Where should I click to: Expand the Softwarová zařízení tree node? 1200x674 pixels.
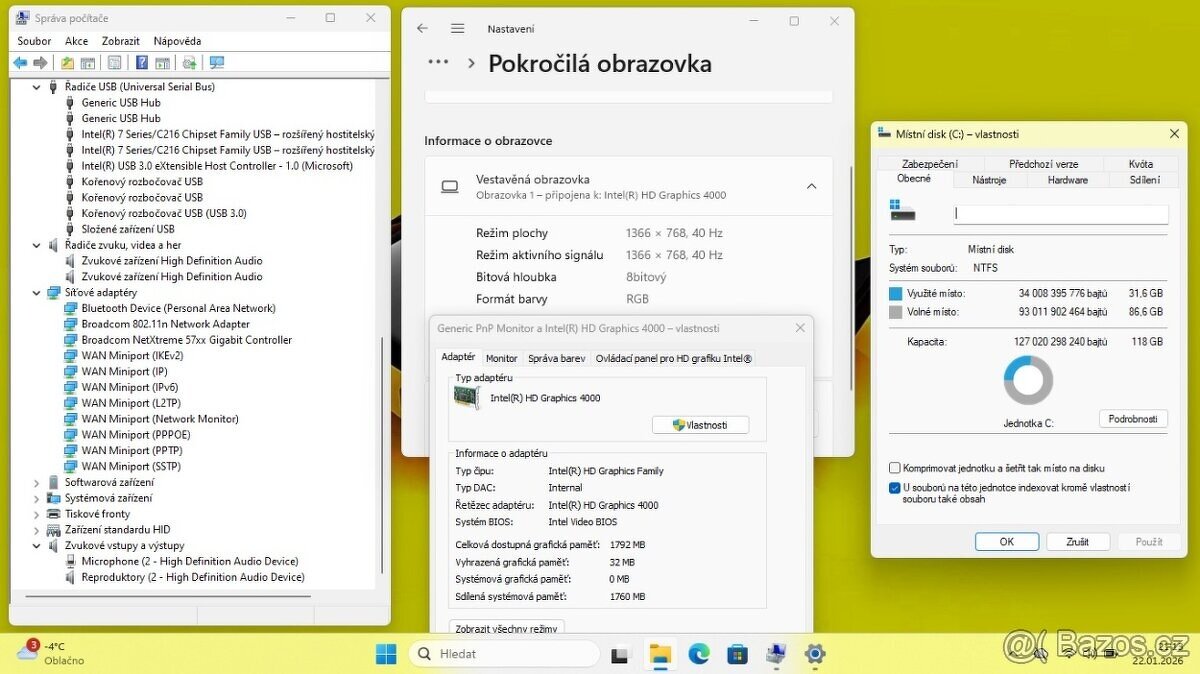[37, 482]
